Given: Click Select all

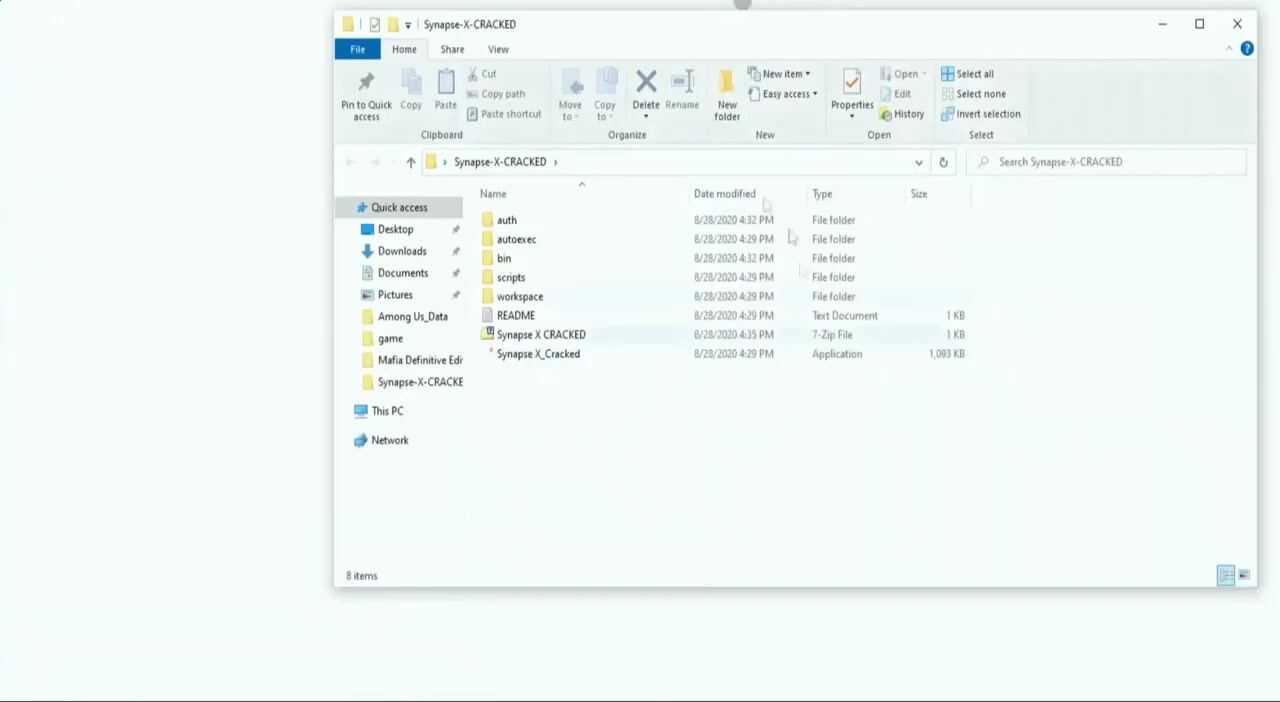Looking at the screenshot, I should (967, 74).
